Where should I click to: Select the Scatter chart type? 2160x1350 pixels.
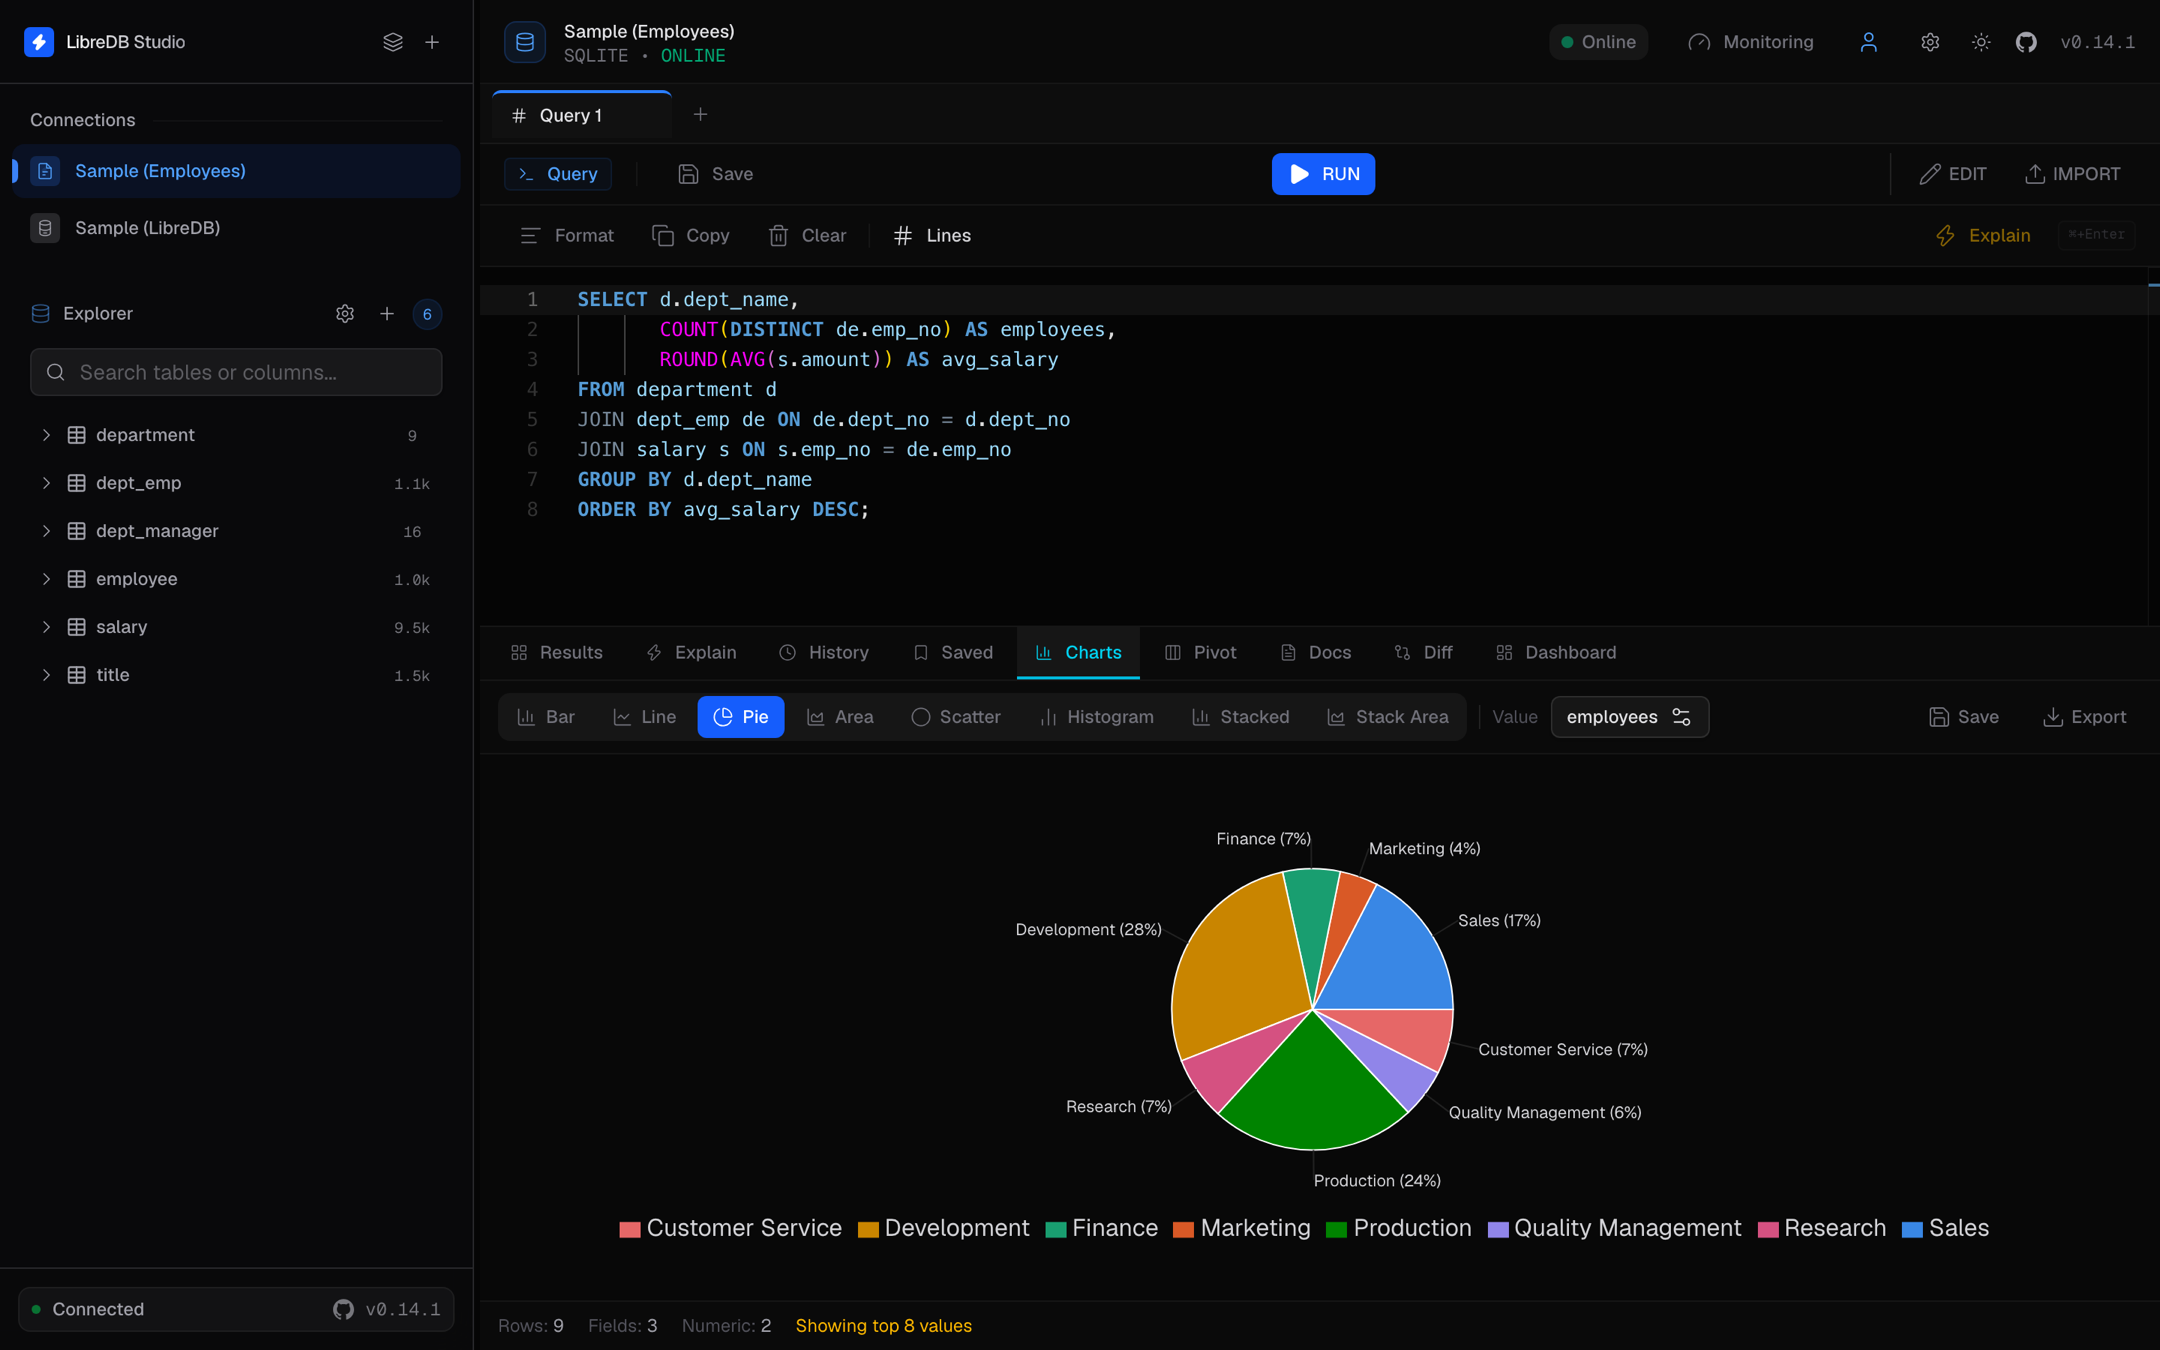pos(956,717)
